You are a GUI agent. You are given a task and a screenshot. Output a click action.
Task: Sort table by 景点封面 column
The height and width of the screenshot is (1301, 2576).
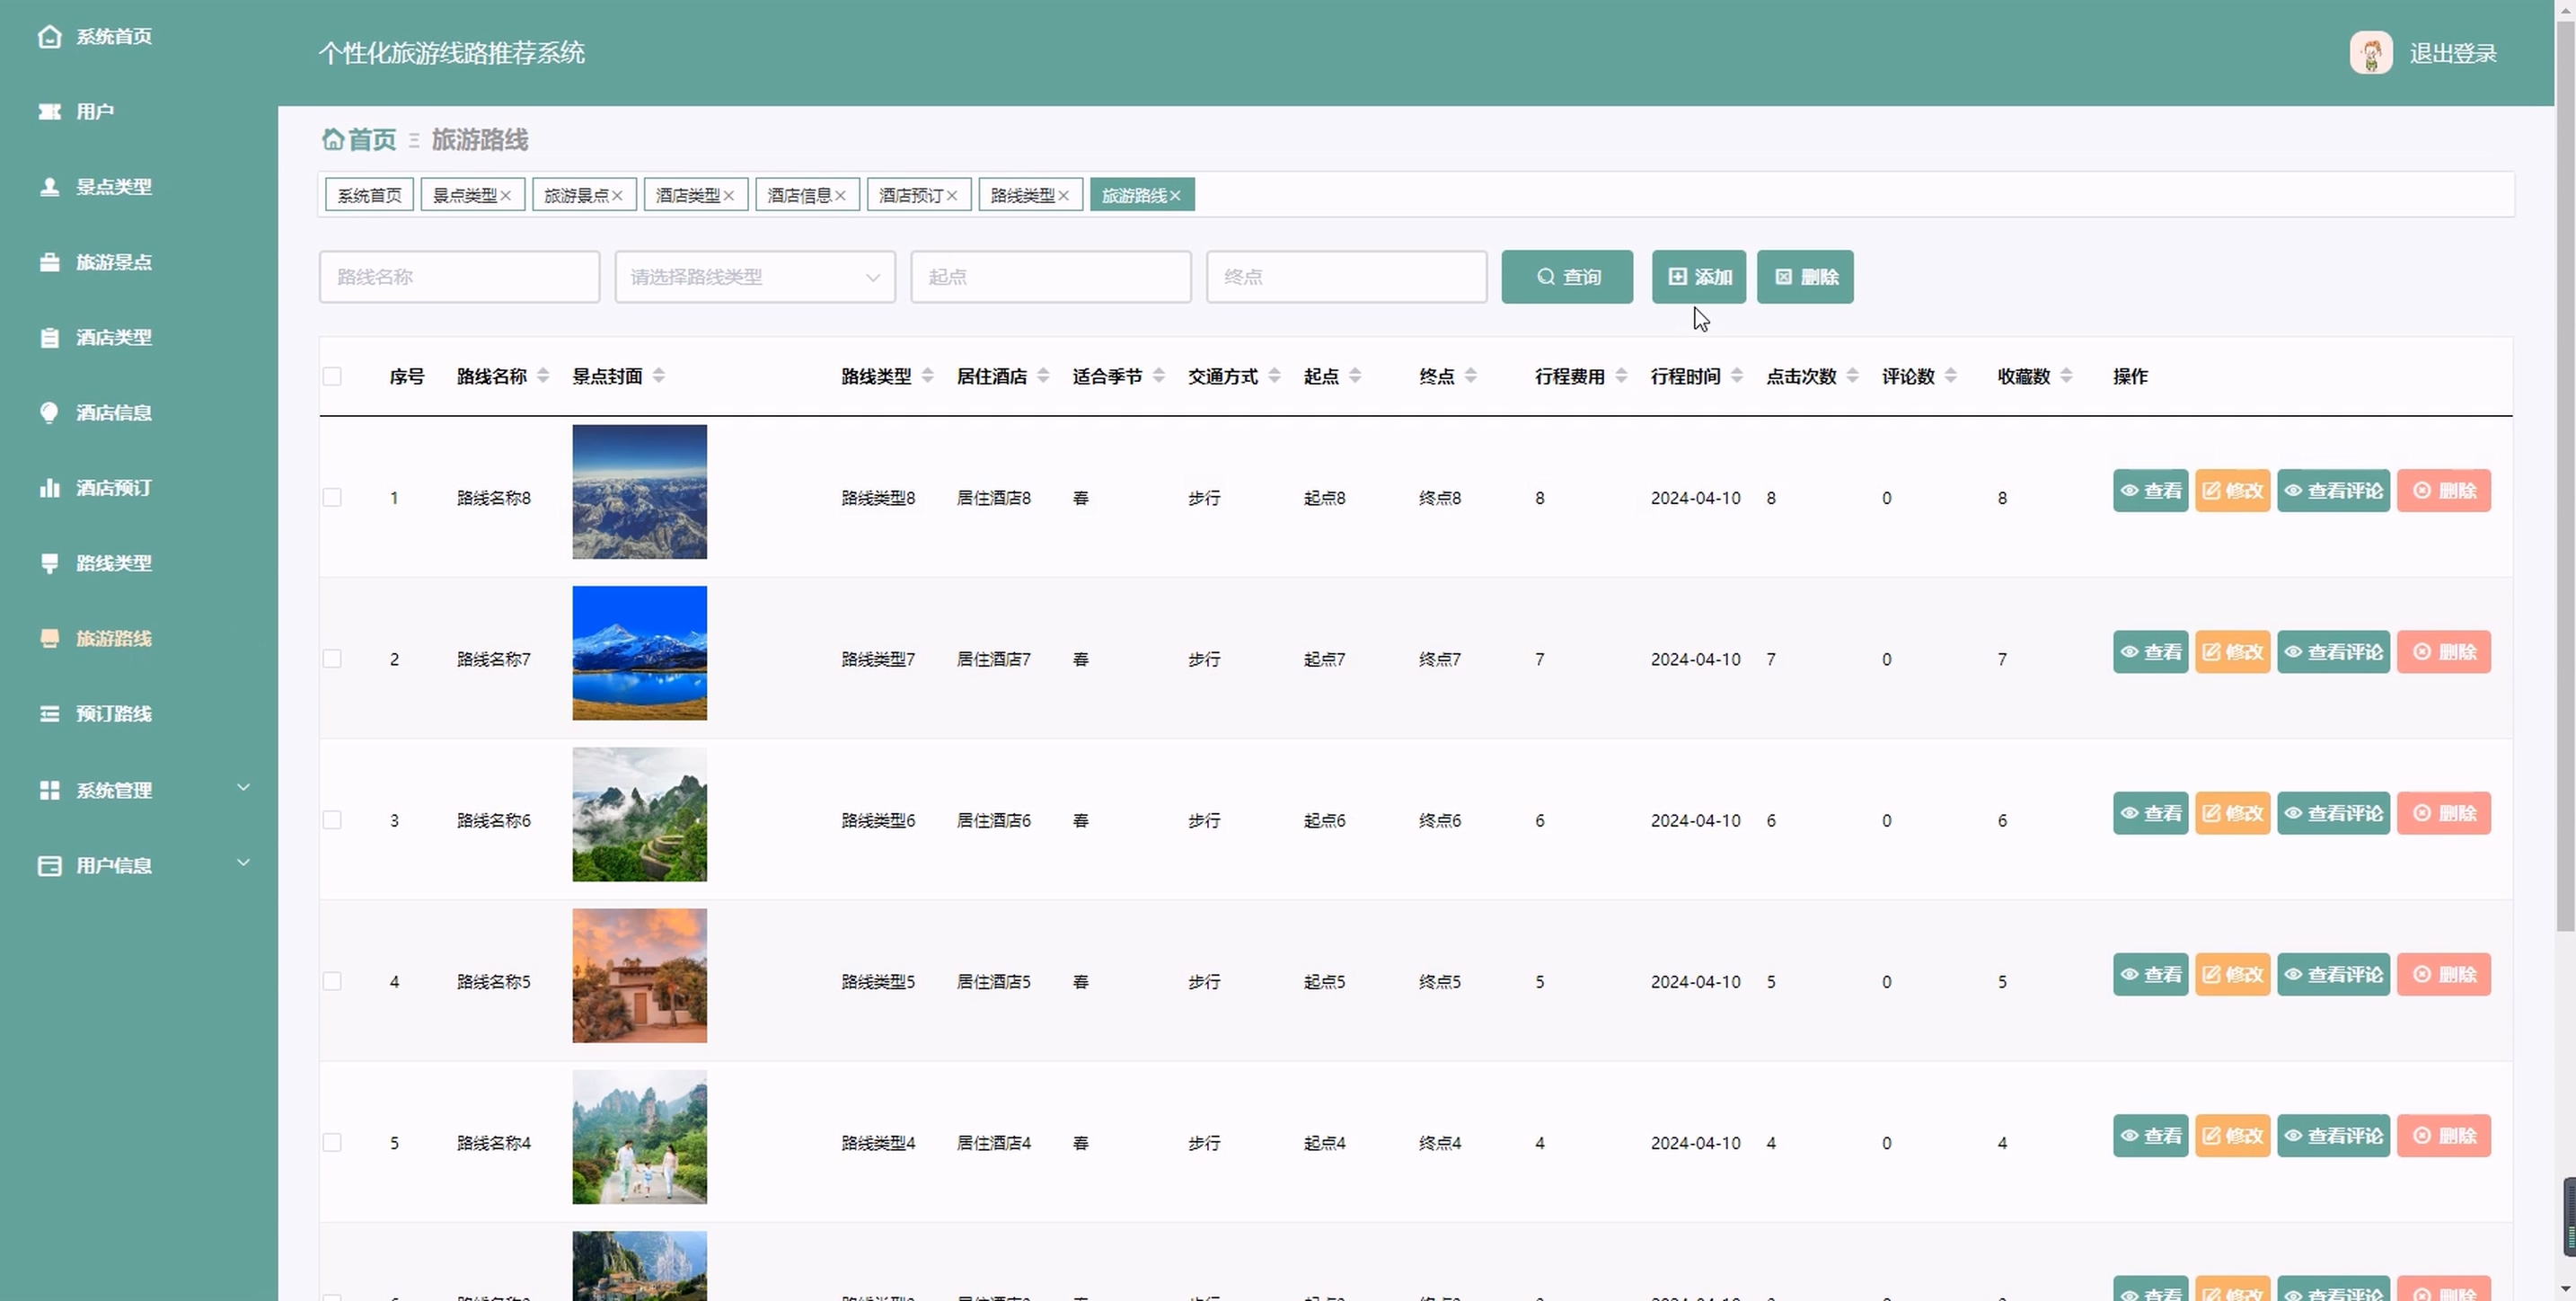tap(658, 376)
